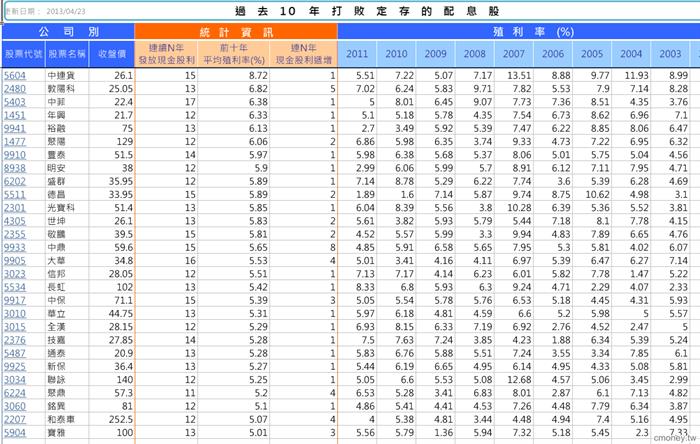The height and width of the screenshot is (444, 700).
Task: Select the cell with value 13.51
Action: [514, 75]
